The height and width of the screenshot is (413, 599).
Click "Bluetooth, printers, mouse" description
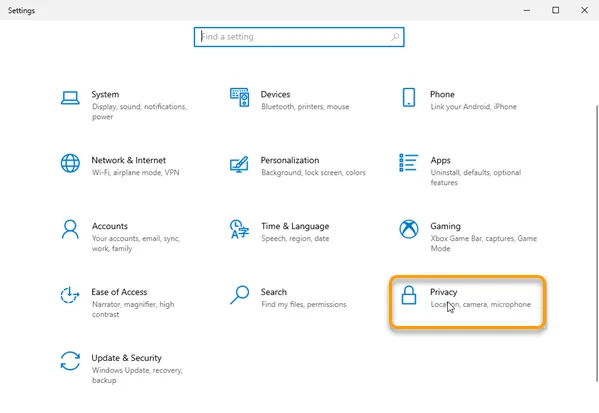tap(305, 107)
